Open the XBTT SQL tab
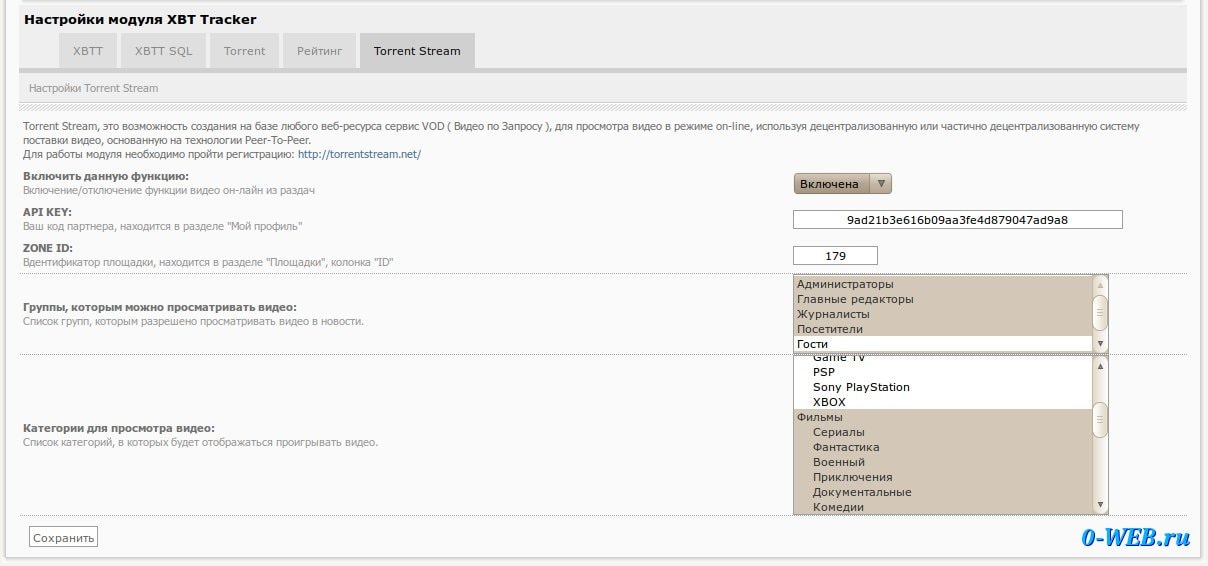The height and width of the screenshot is (566, 1208). 163,51
